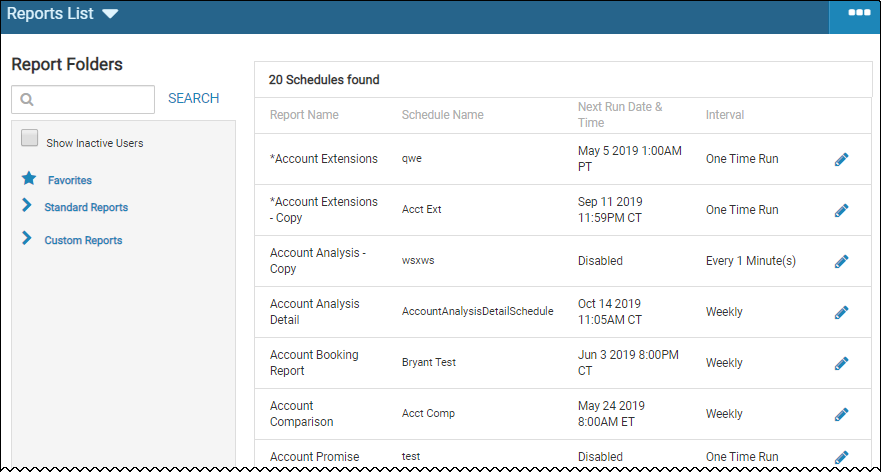Edit the Acct Comp schedule pencil icon
Viewport: 881px width, 473px height.
(841, 415)
